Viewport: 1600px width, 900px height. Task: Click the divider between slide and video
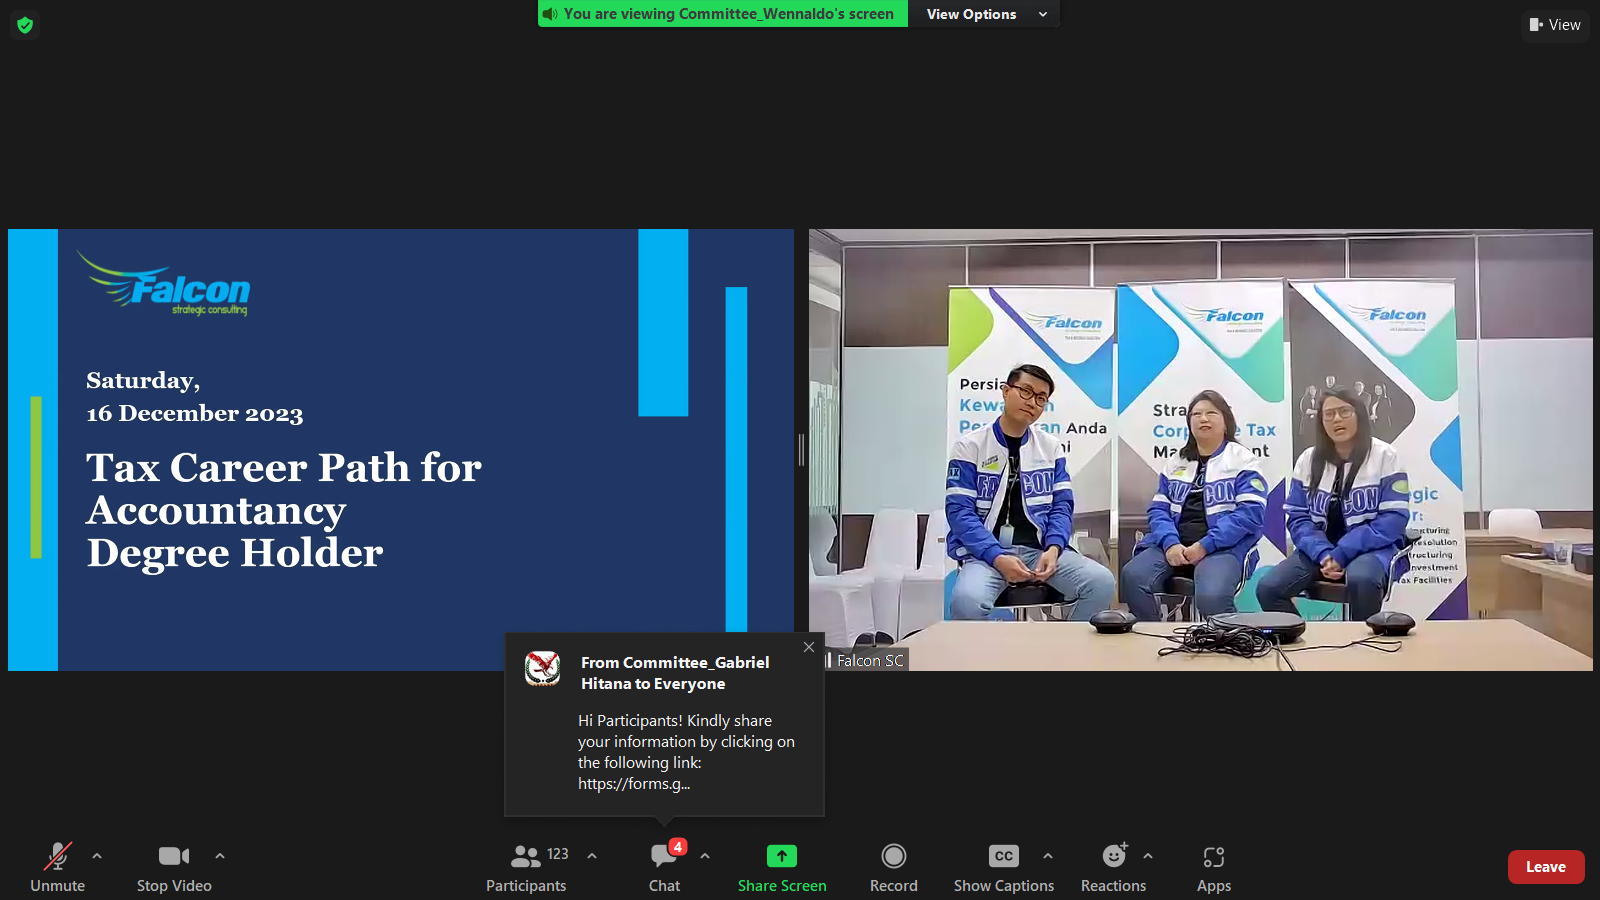(x=801, y=450)
